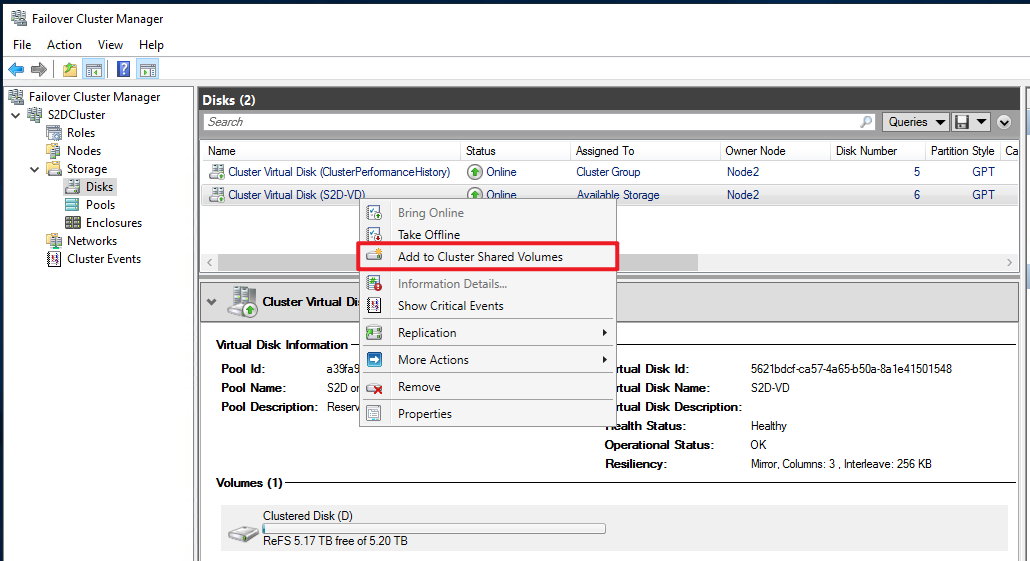Screen dimensions: 1030x561
Task: Click inside the disks Search field
Action: pyautogui.click(x=532, y=122)
